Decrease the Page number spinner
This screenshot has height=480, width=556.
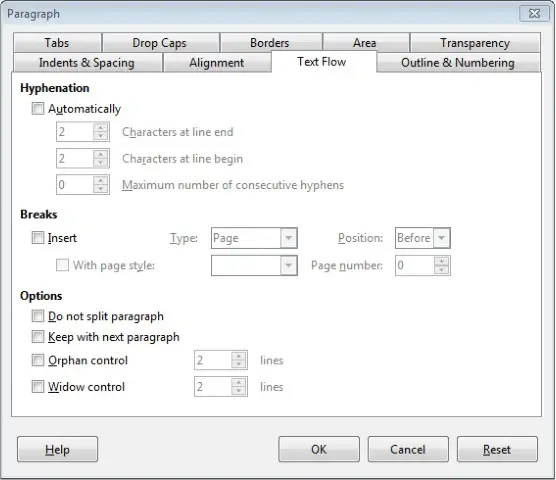[441, 269]
